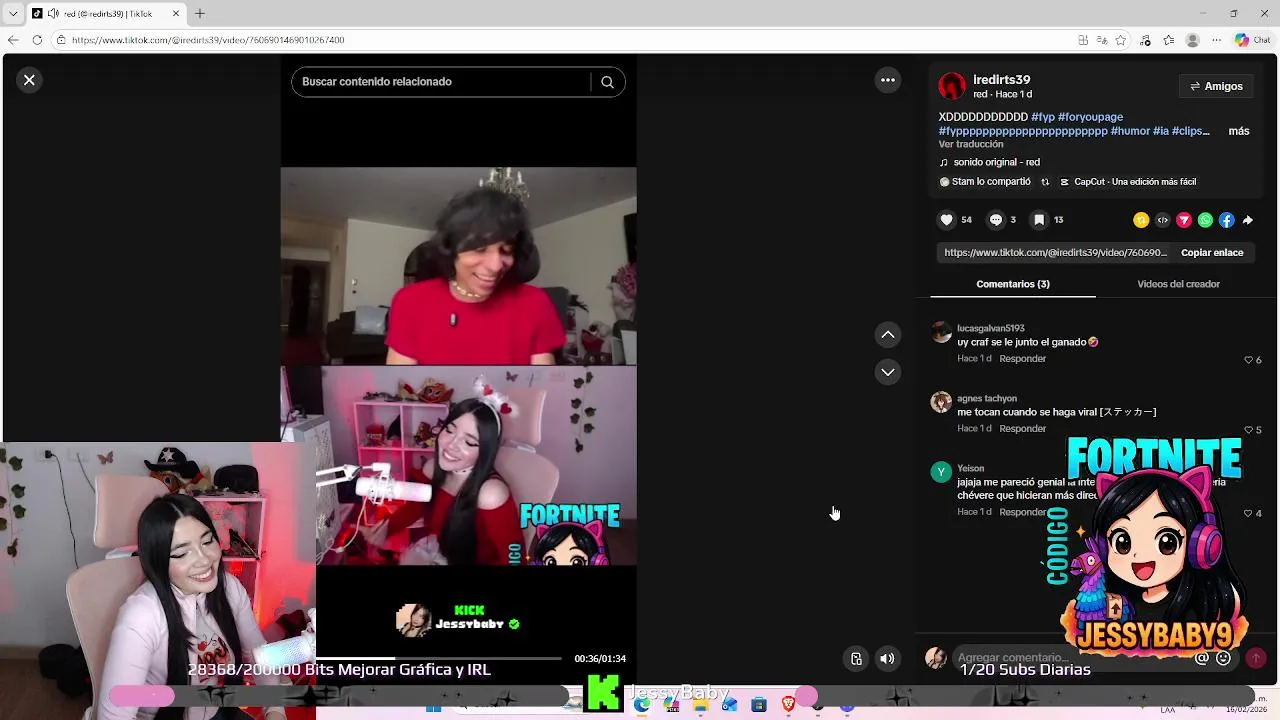Click the red send-to-friends icon

coord(1184,220)
